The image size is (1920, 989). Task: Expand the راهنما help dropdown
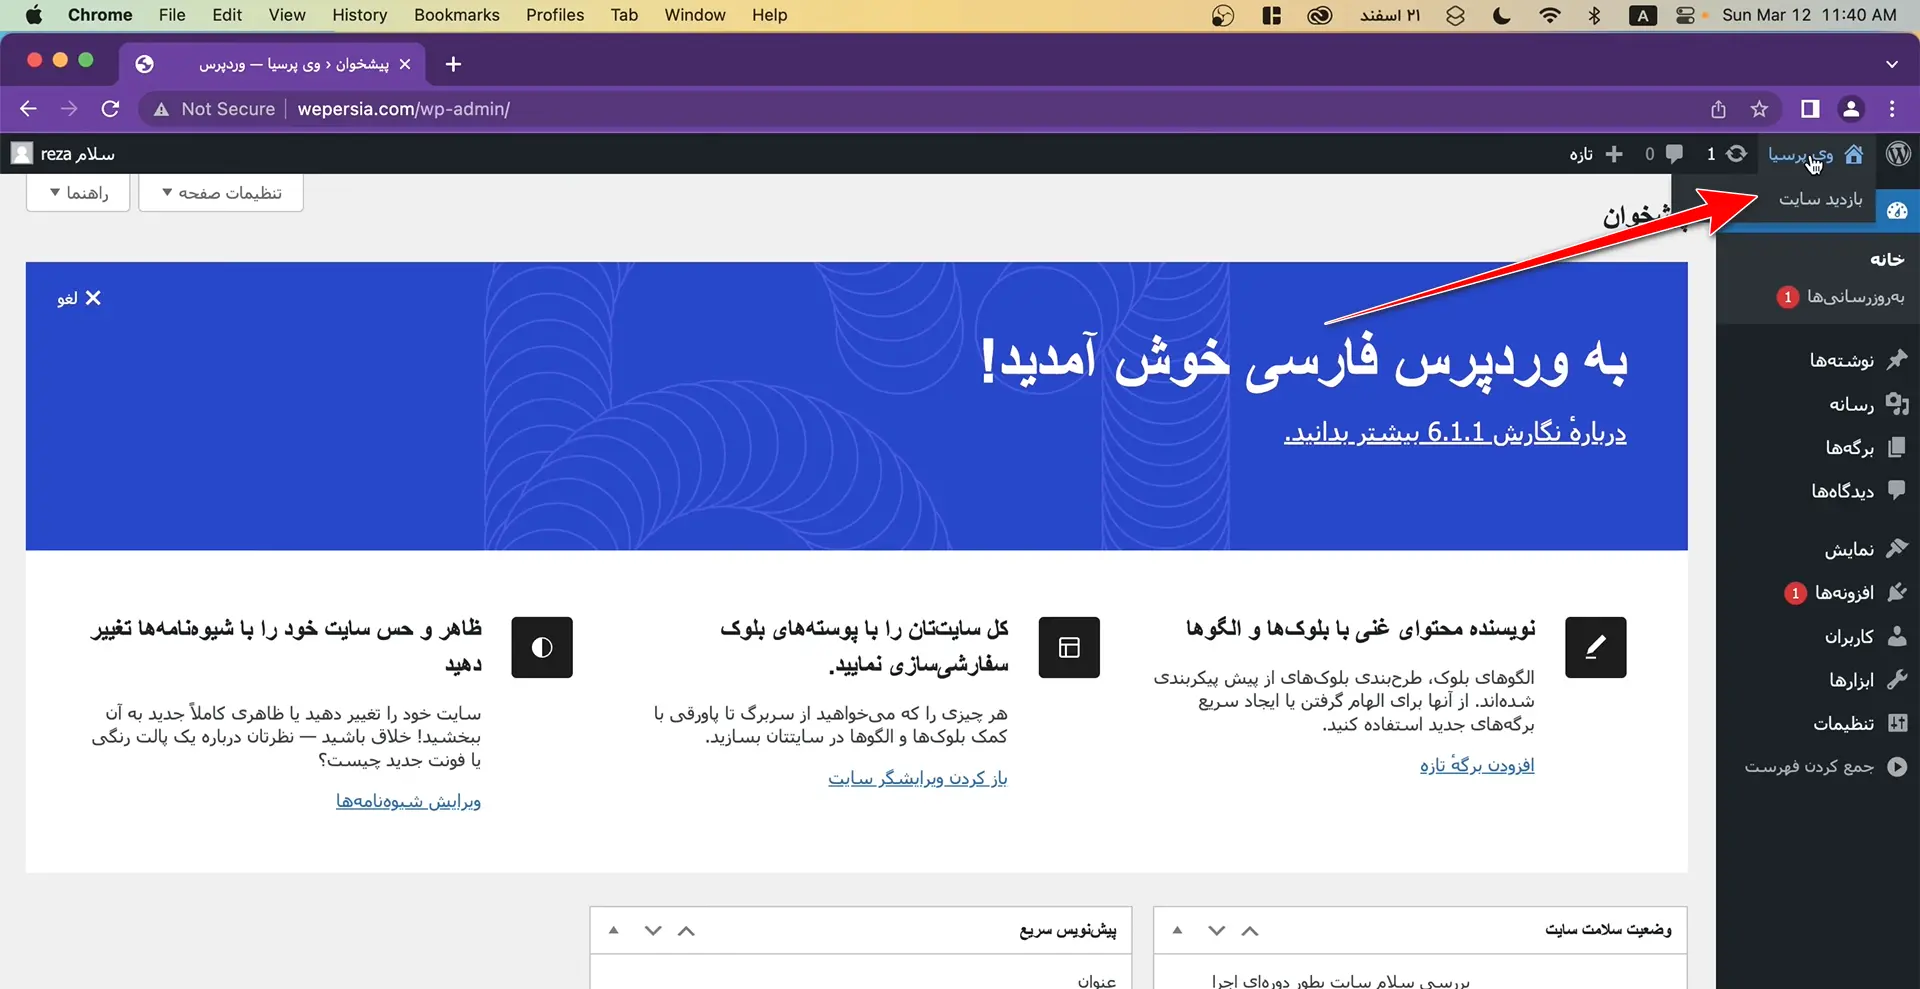(78, 193)
